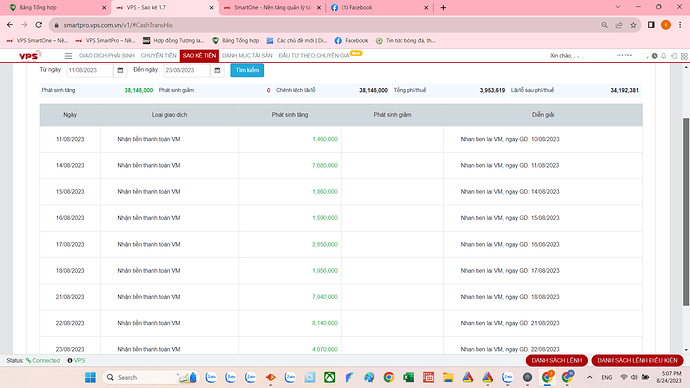Screen dimensions: 690x388
Task: Click the Tìm kiếm search button
Action: click(x=247, y=70)
